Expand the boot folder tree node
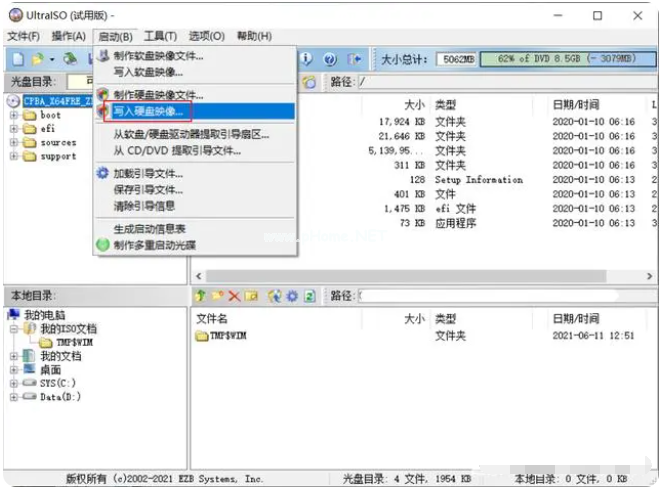 (x=14, y=115)
